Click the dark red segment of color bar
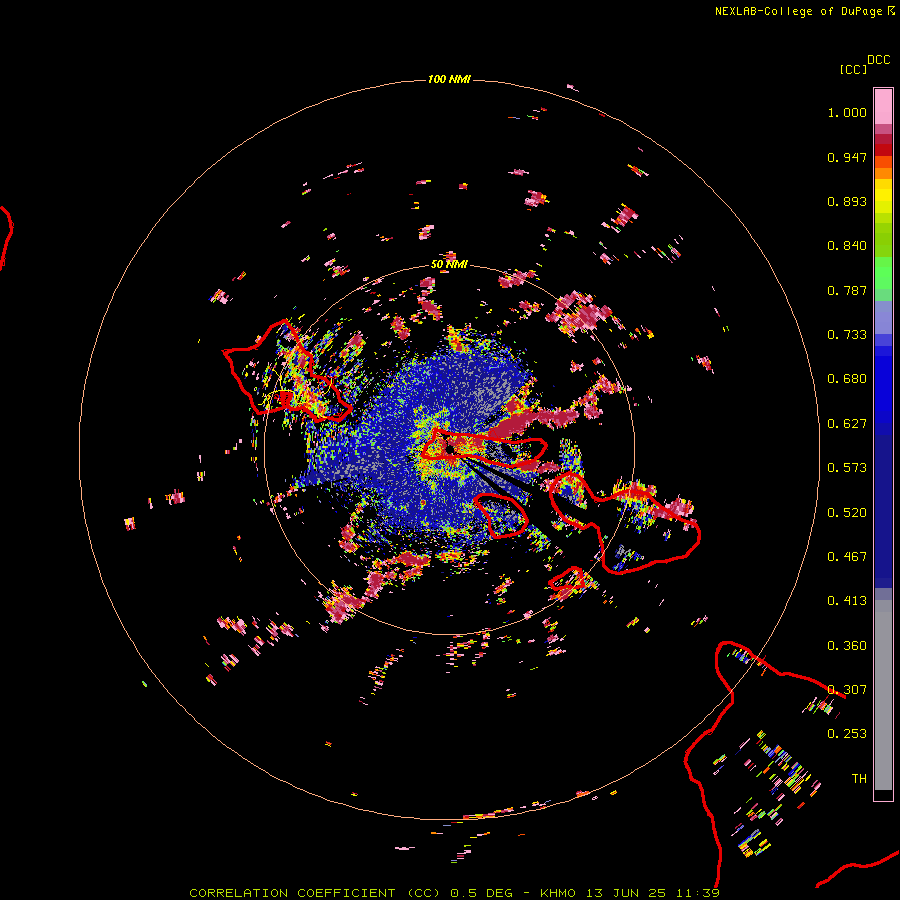 click(883, 150)
